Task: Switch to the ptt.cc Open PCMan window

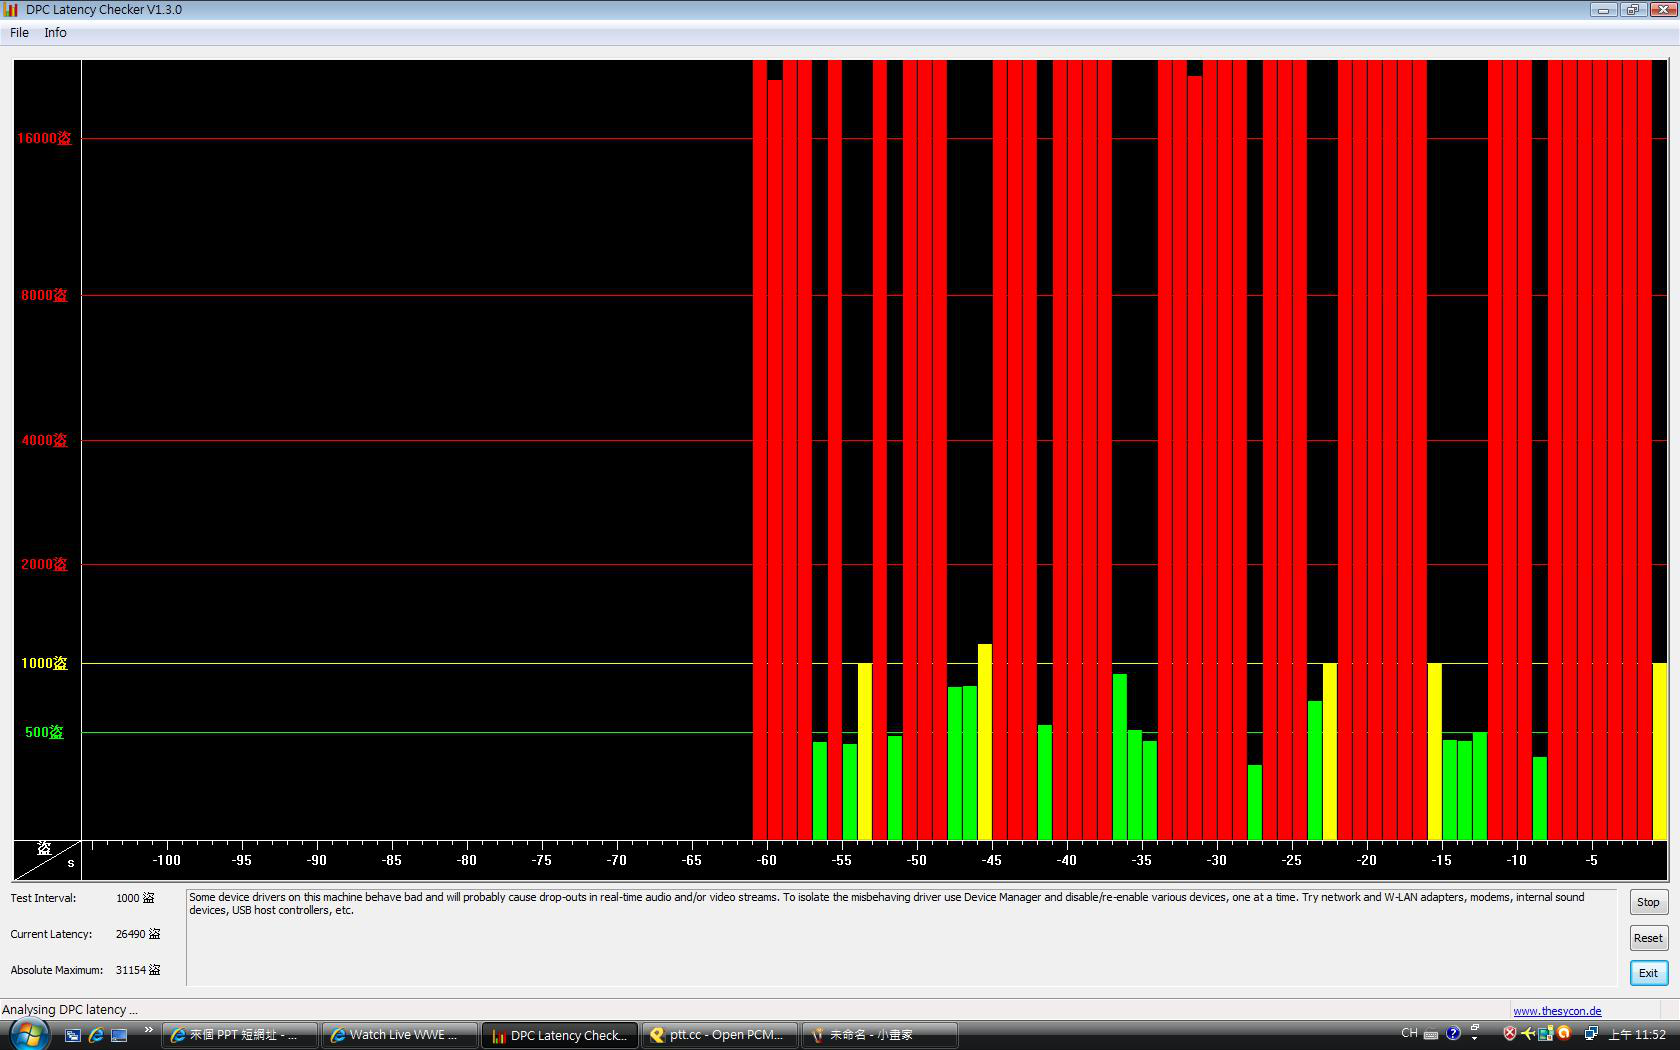Action: point(720,1035)
